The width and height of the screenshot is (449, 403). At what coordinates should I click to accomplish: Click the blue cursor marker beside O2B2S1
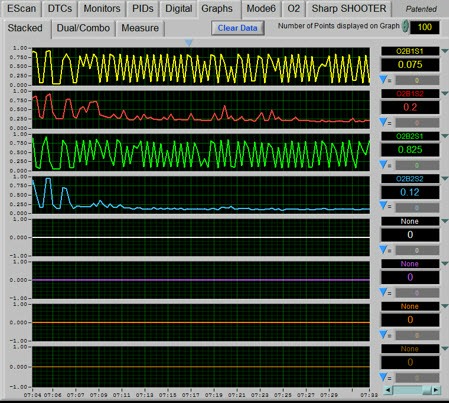tap(383, 164)
